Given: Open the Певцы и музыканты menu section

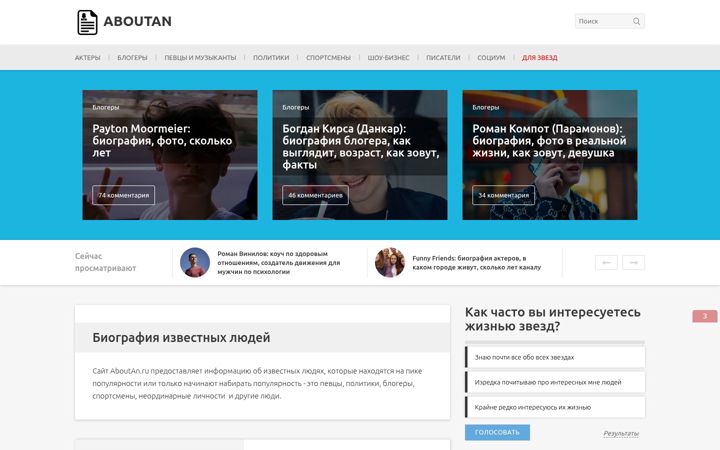Looking at the screenshot, I should [x=200, y=58].
